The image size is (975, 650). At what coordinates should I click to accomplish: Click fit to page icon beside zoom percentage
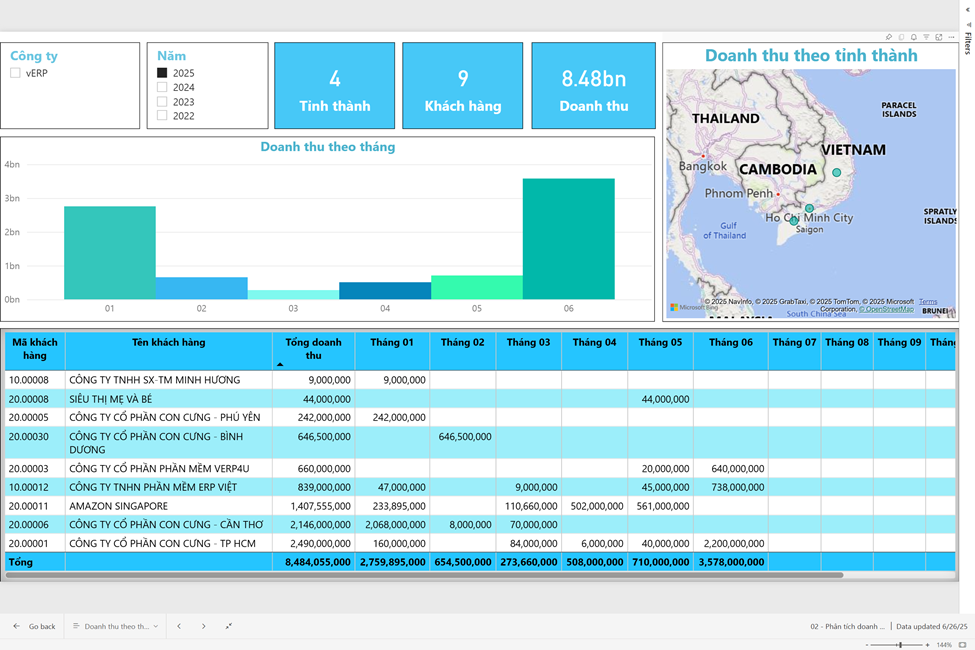click(x=962, y=645)
